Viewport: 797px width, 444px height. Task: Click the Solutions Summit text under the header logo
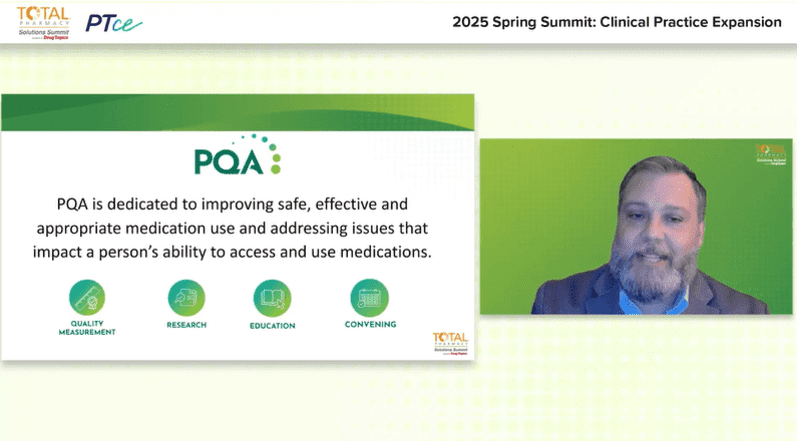tap(43, 32)
